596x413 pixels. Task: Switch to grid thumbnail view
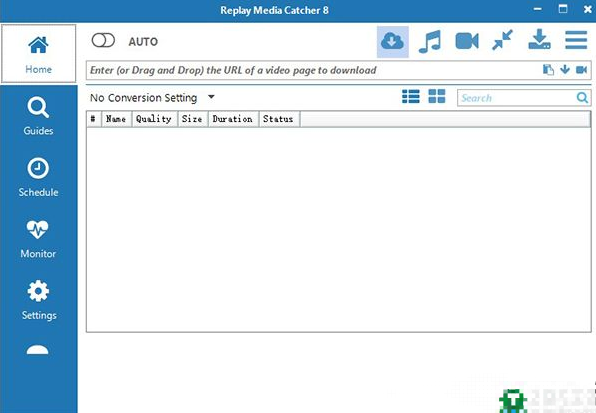[437, 96]
